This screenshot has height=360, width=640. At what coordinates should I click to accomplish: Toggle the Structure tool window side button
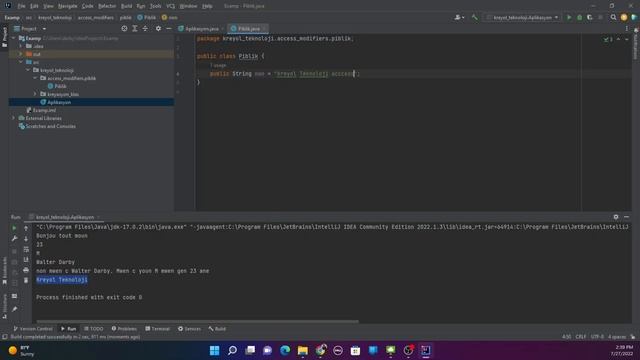tap(4, 306)
